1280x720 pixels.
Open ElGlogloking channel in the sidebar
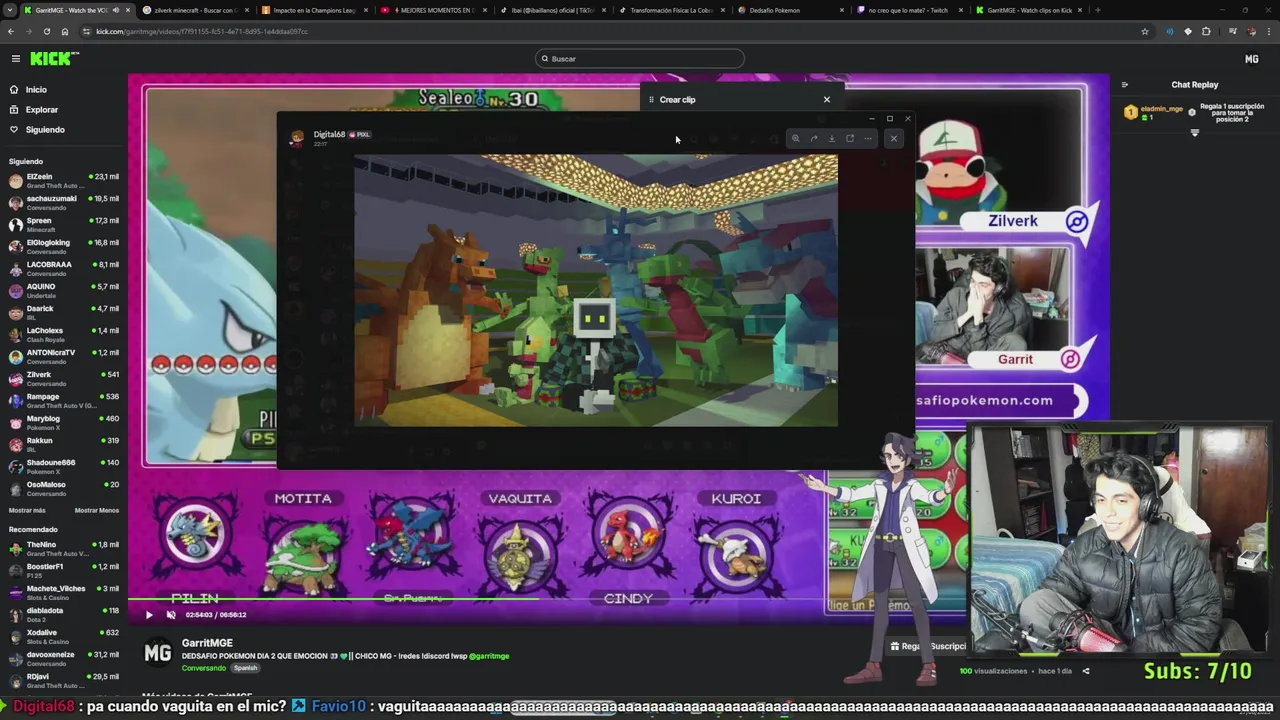click(63, 246)
